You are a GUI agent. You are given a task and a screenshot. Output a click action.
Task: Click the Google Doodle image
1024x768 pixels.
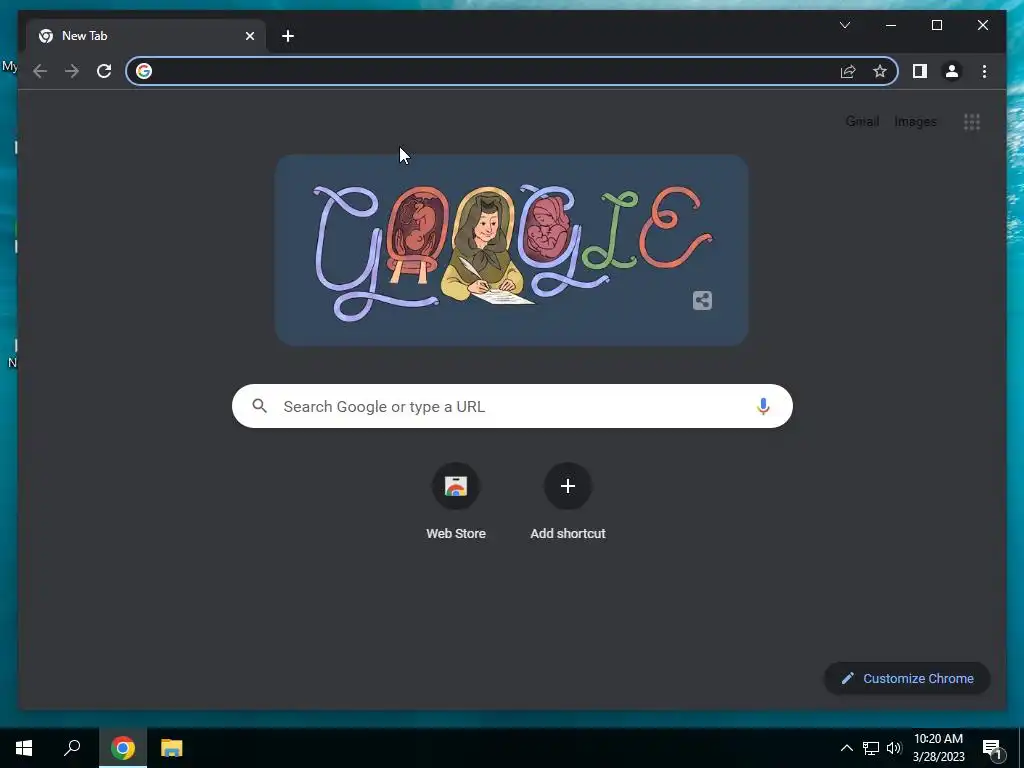pyautogui.click(x=511, y=250)
